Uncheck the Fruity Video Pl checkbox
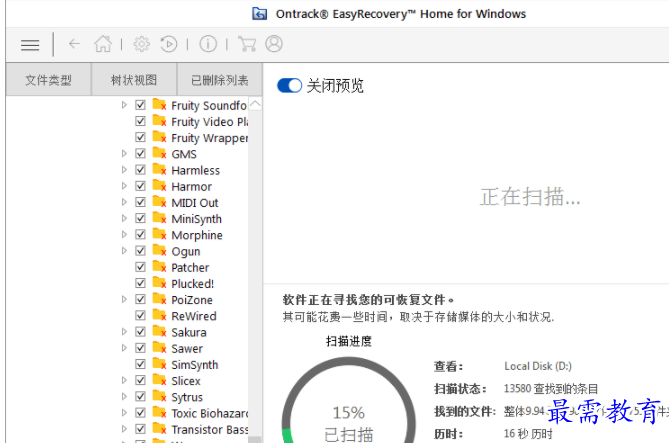 pyautogui.click(x=140, y=121)
